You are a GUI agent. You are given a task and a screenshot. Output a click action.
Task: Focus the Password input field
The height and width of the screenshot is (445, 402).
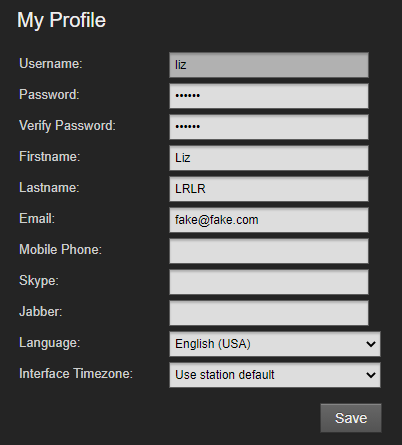point(269,96)
